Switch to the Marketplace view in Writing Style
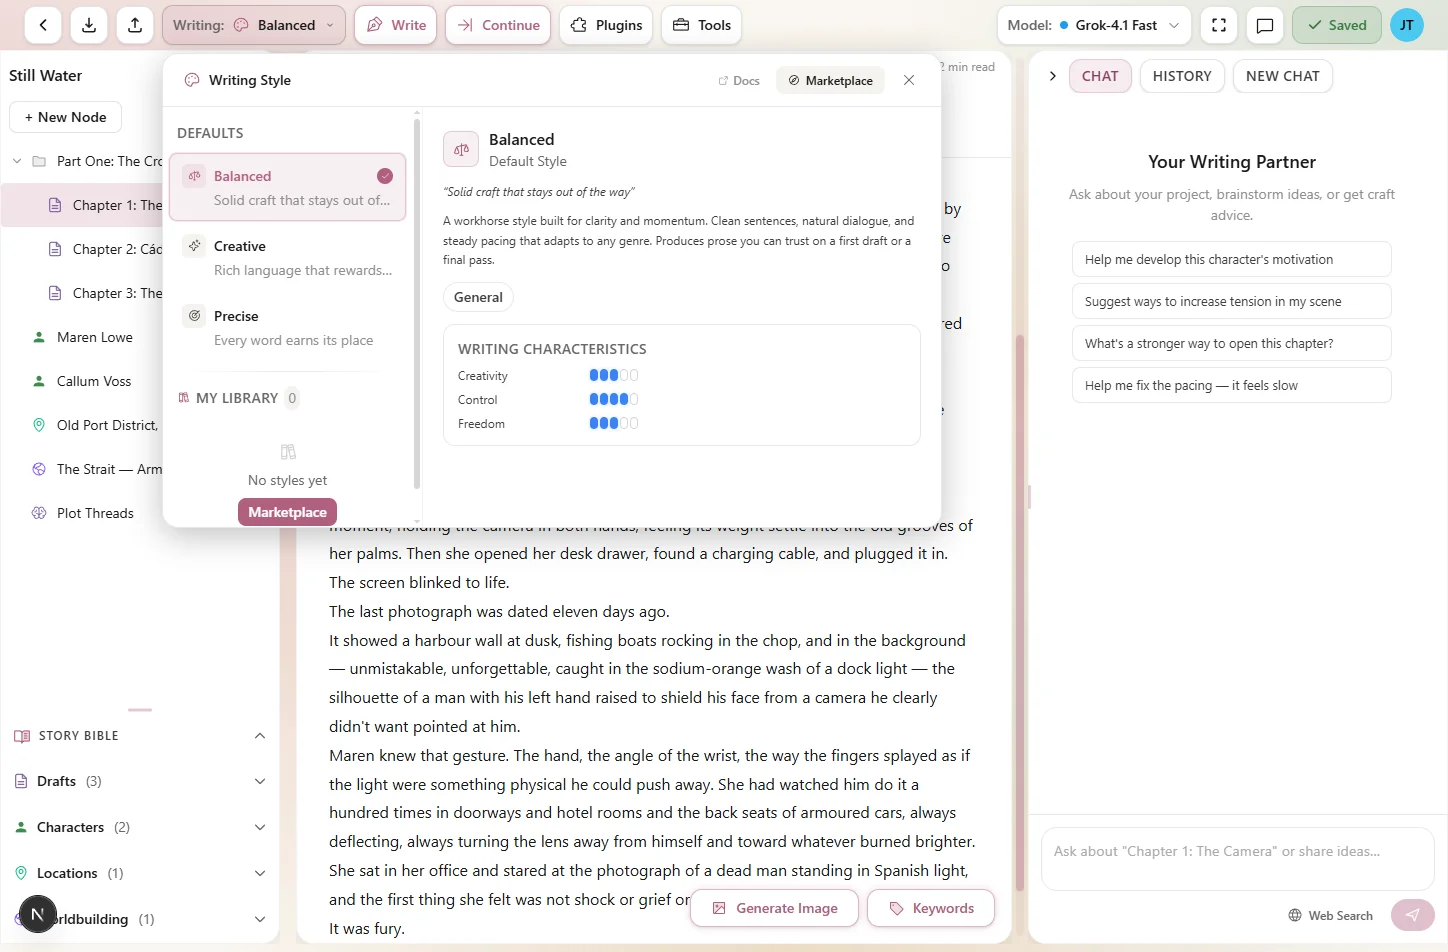Screen dimensions: 1448x952 pos(829,80)
